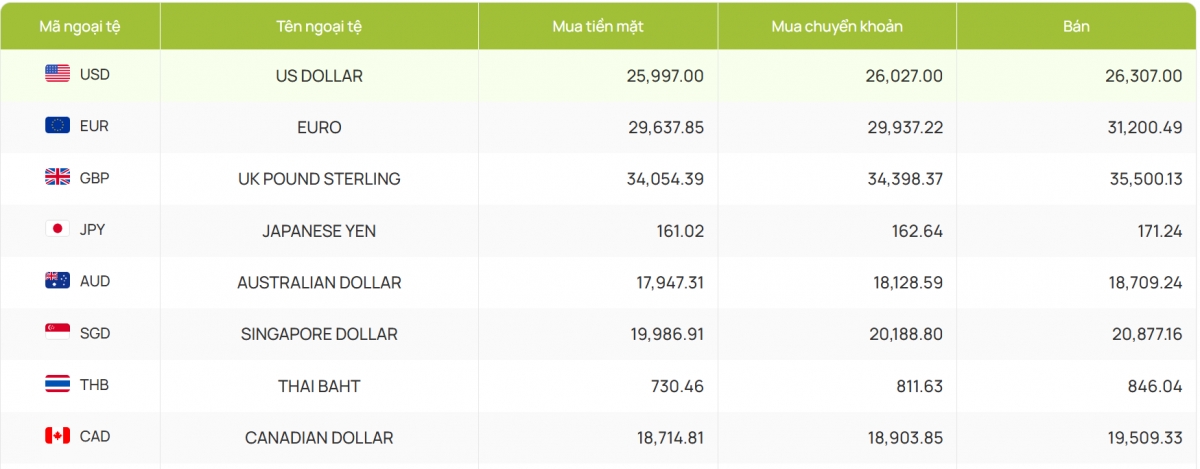Select the 'Mua chuyển khoản' header

click(837, 27)
